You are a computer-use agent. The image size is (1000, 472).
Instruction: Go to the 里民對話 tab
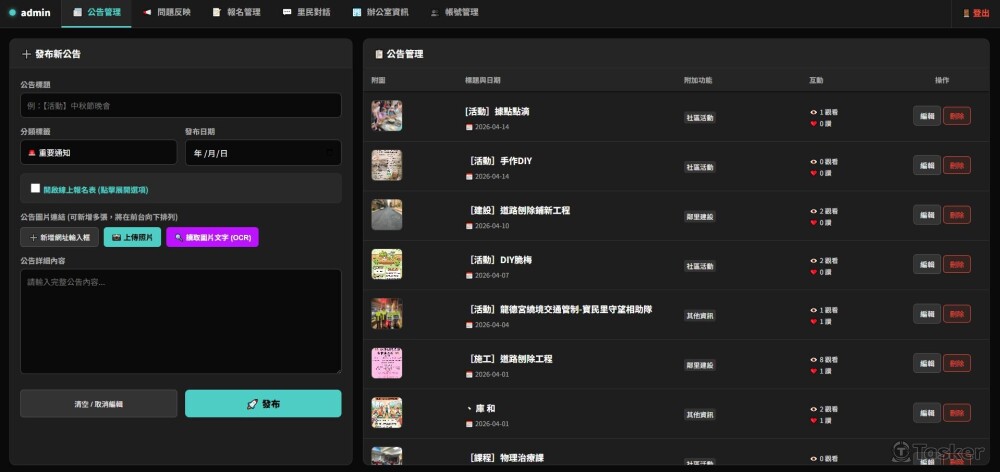point(307,12)
